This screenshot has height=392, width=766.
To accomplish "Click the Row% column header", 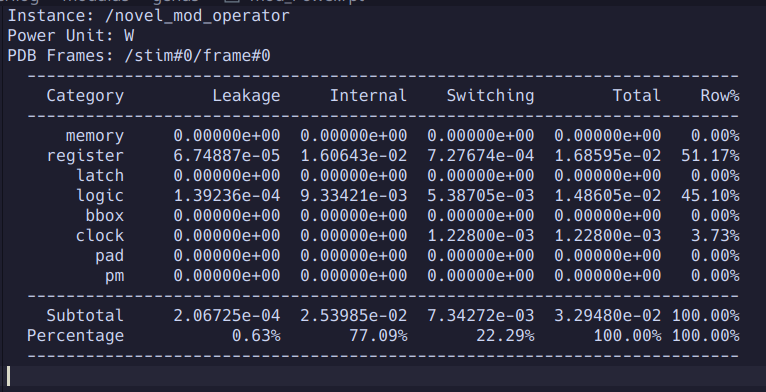I will click(x=720, y=96).
